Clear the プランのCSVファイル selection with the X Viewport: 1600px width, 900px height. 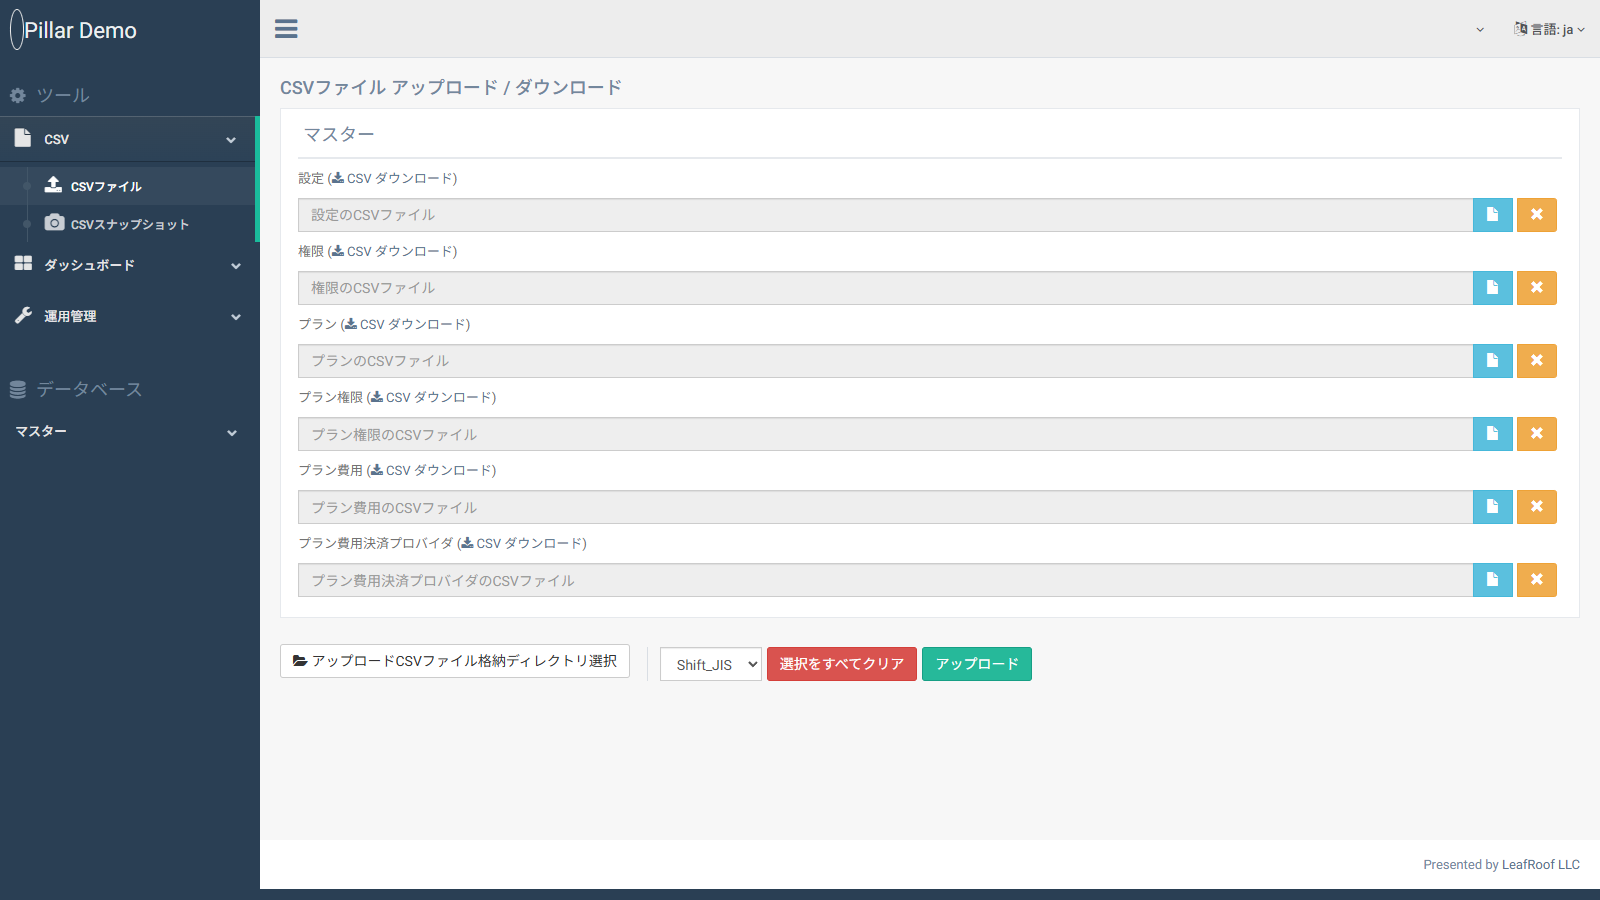tap(1537, 361)
